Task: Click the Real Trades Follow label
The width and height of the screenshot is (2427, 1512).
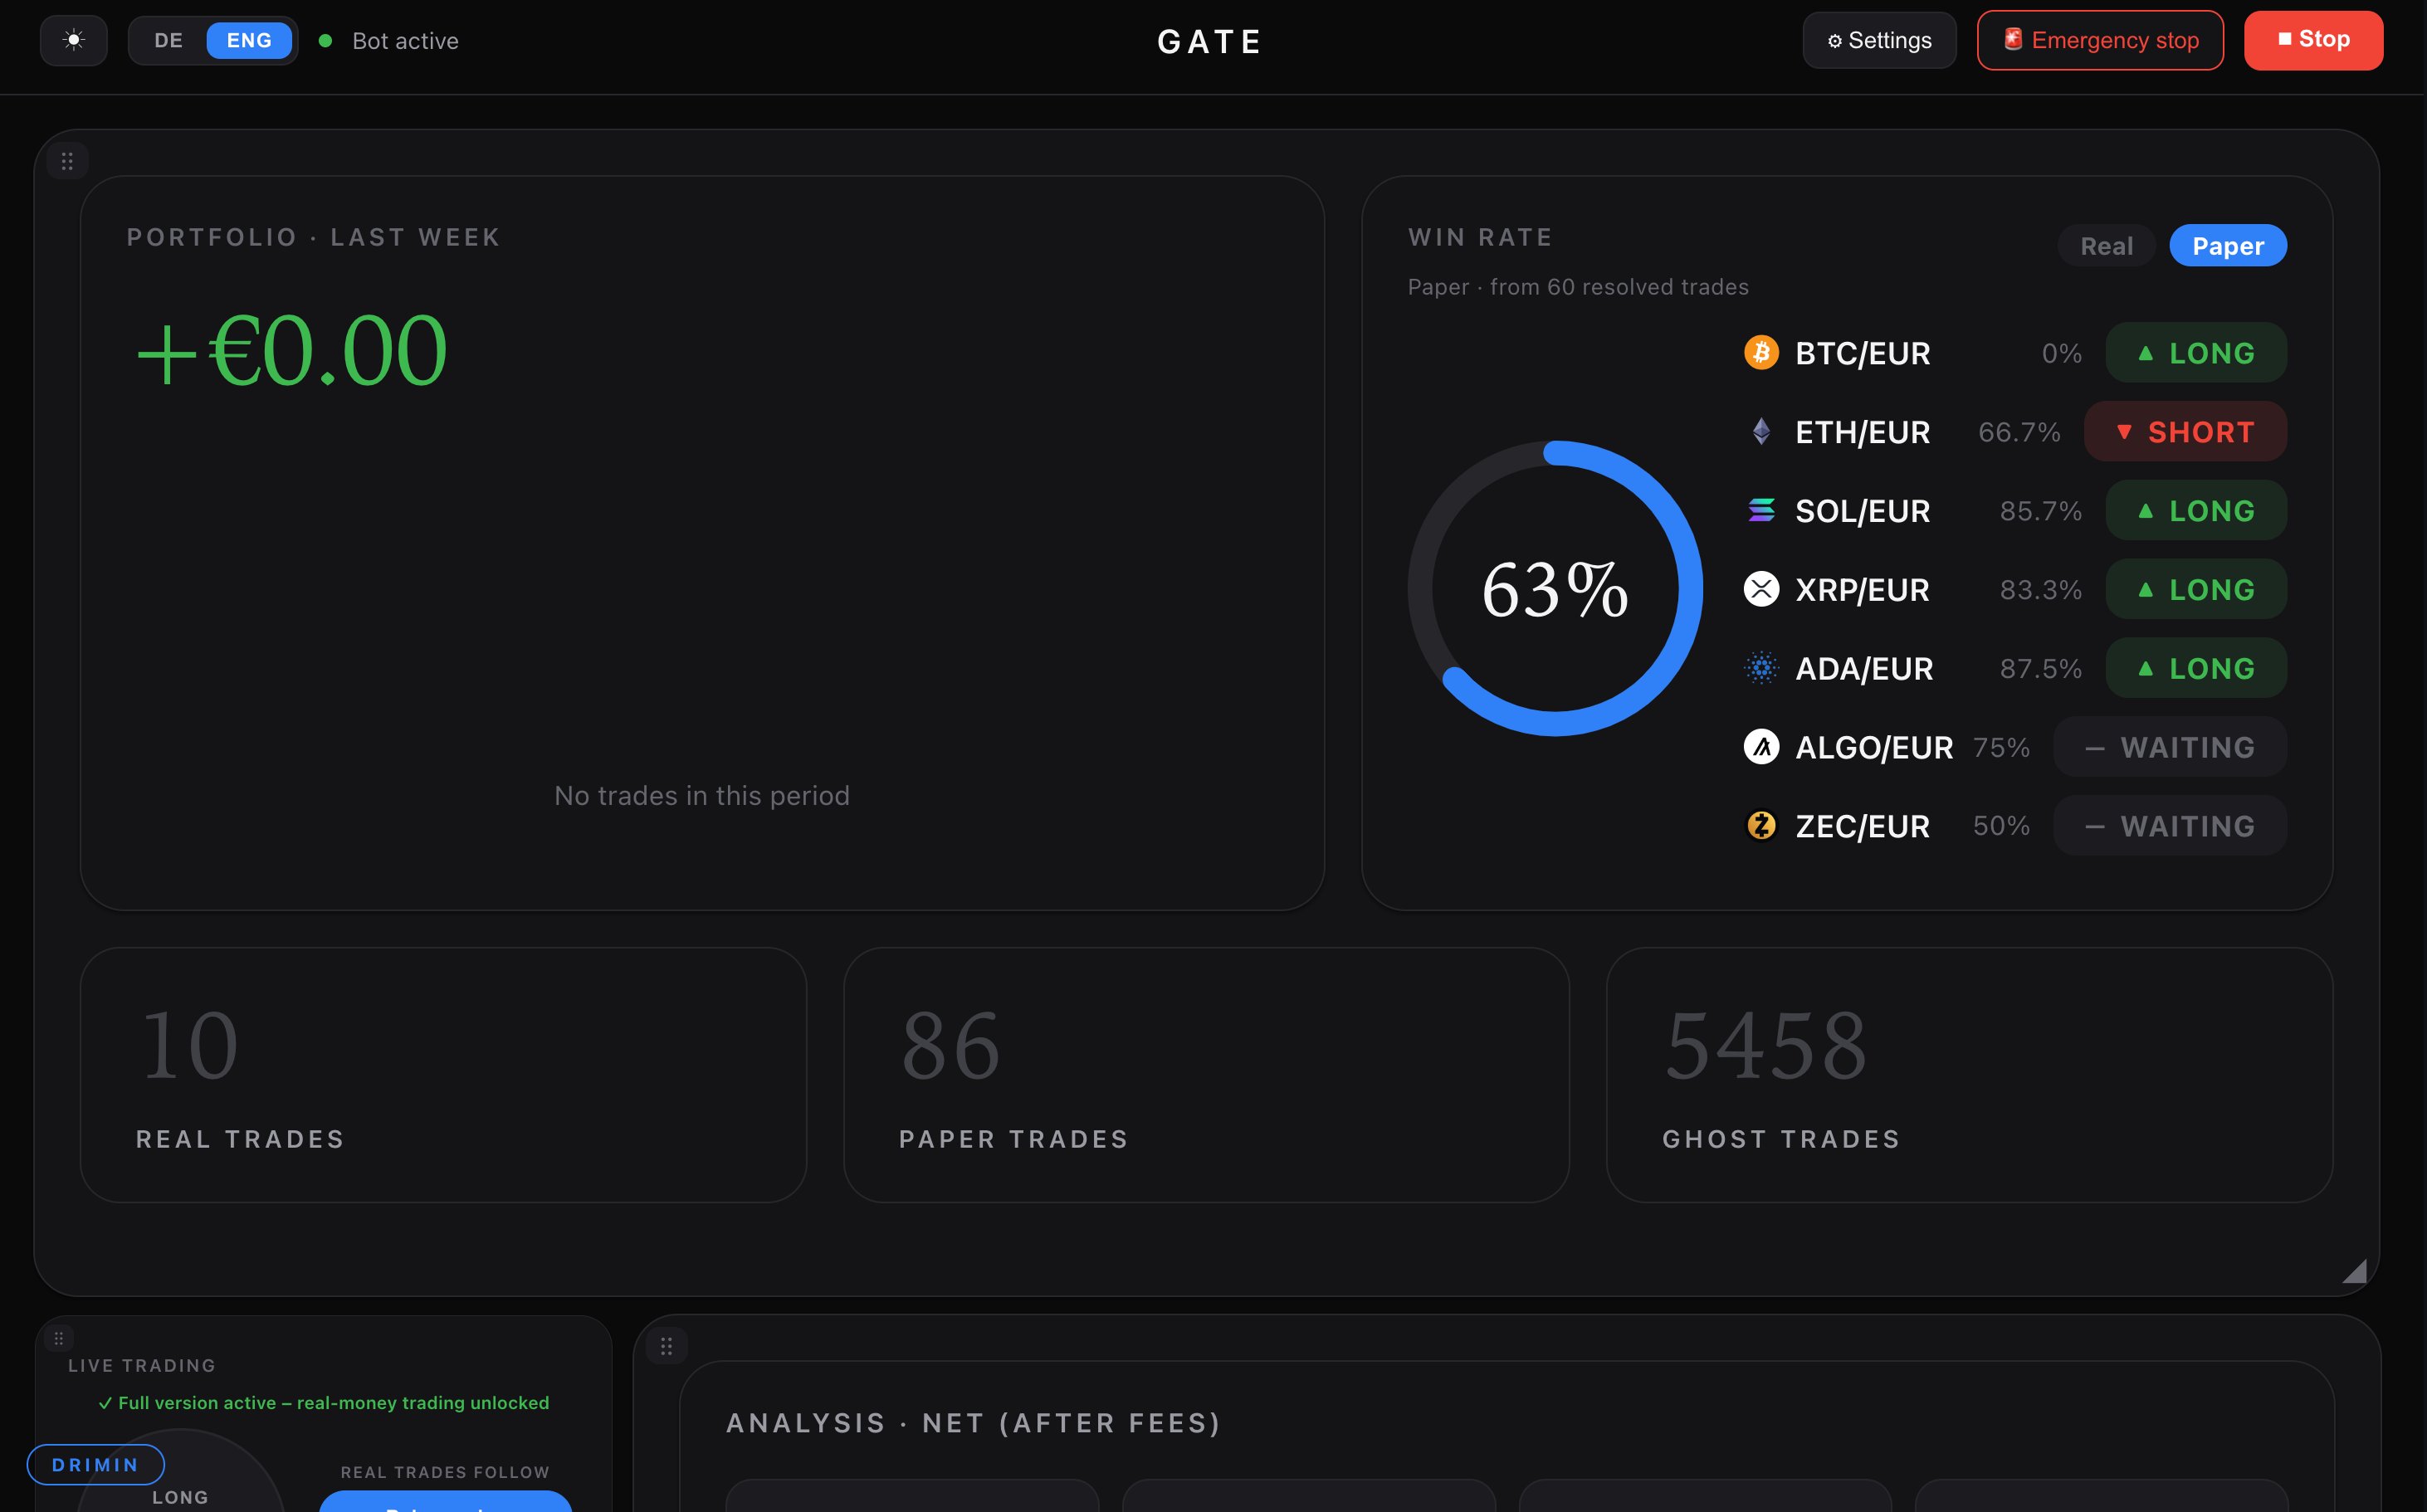Action: (x=445, y=1472)
